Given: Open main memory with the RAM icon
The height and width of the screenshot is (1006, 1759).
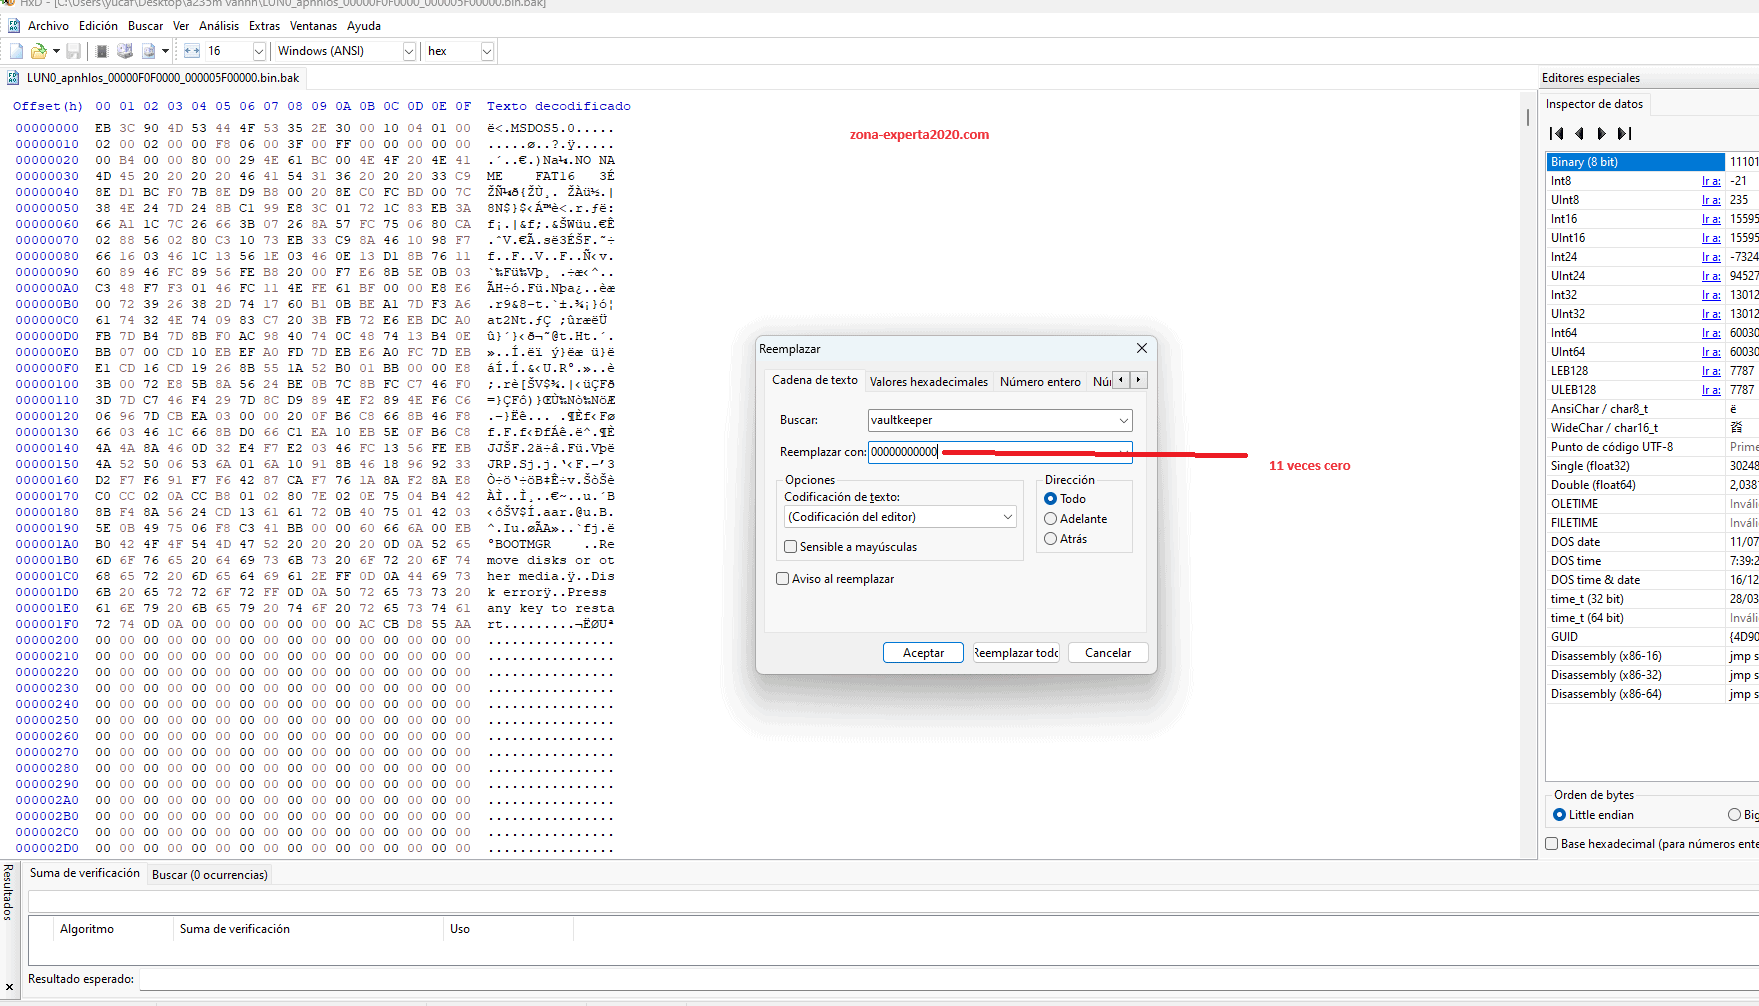Looking at the screenshot, I should [100, 50].
